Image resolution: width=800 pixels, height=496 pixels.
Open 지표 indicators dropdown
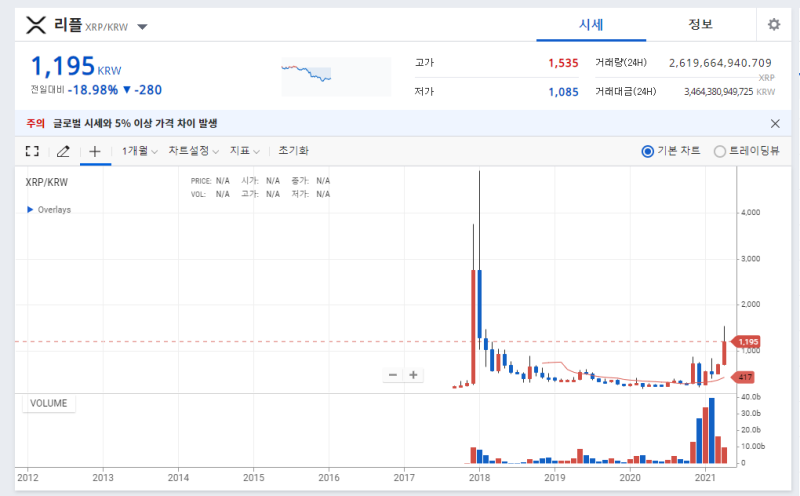[244, 151]
